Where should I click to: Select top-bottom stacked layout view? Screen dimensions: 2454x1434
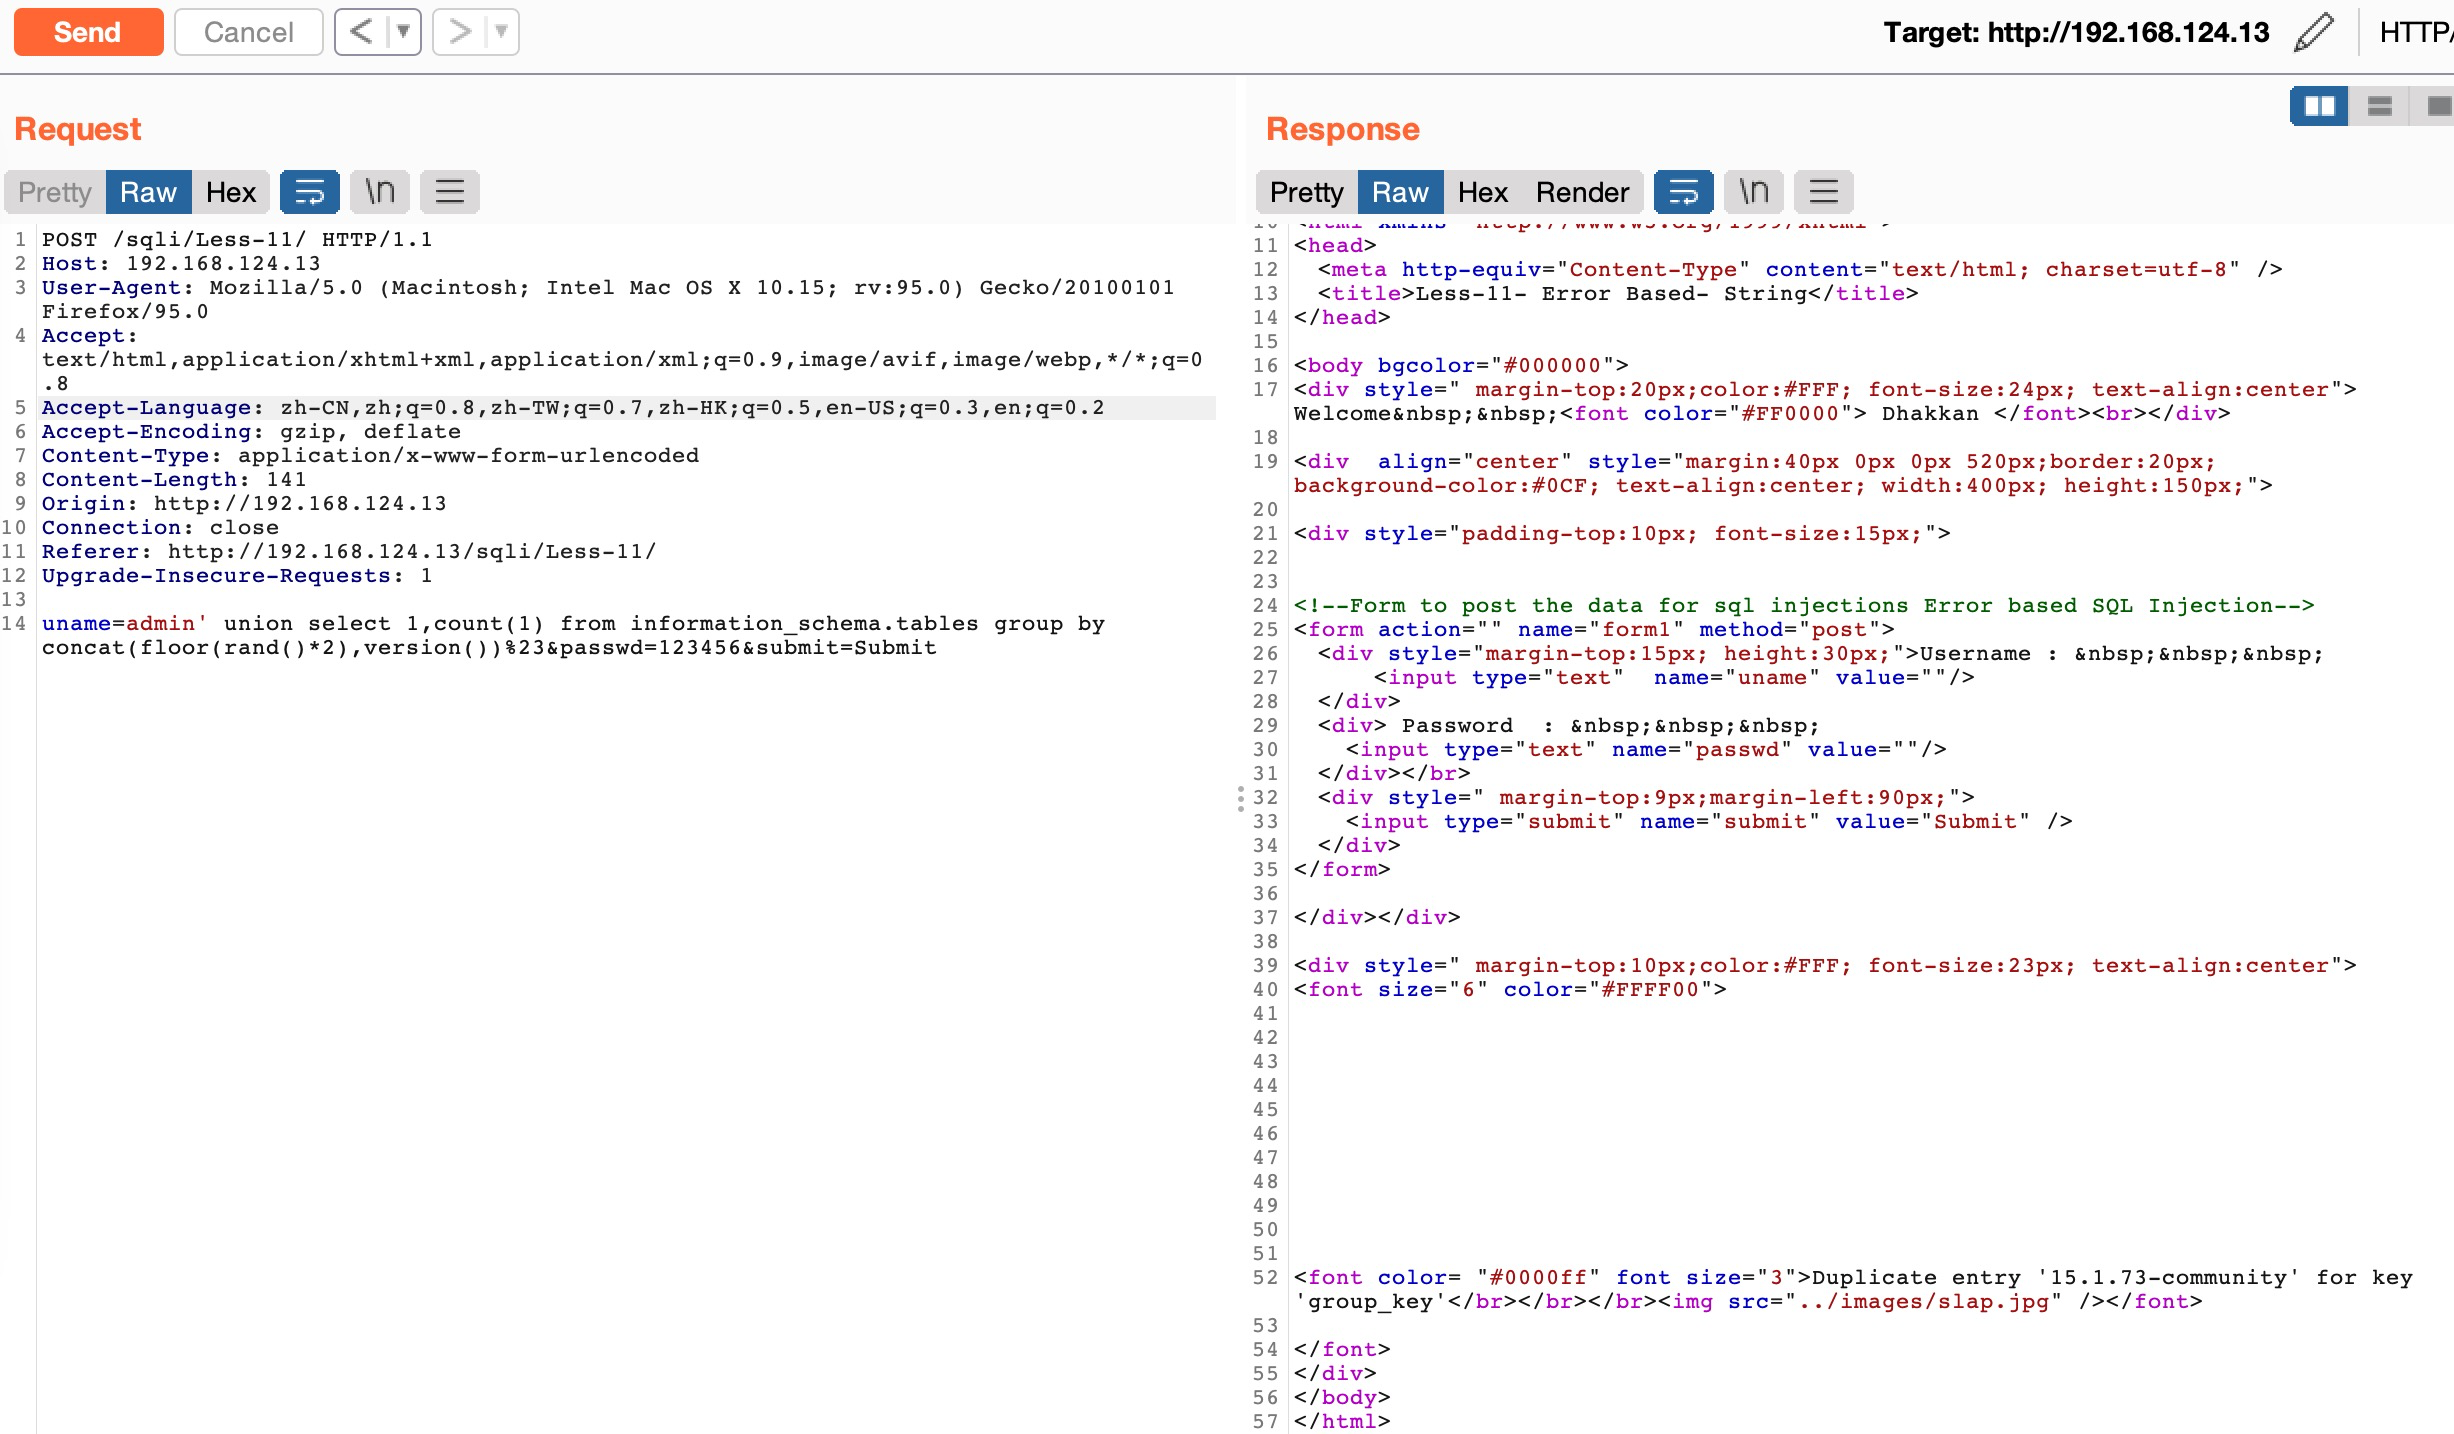[2379, 105]
